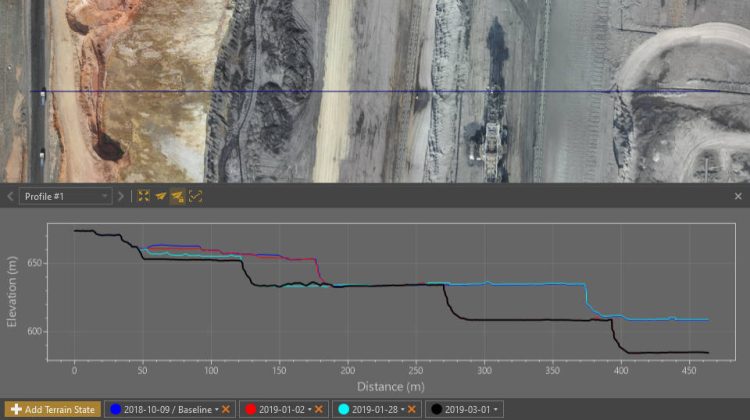Image resolution: width=750 pixels, height=420 pixels.
Task: Remove the 2019-01-28 terrain state
Action: click(x=412, y=409)
